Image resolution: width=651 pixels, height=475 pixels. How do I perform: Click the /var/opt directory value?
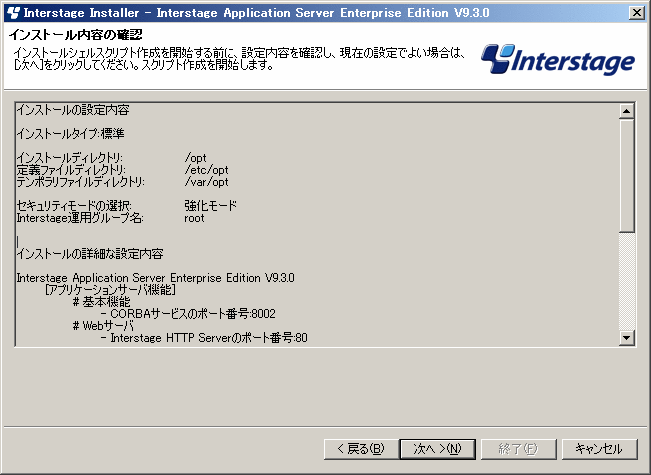point(206,182)
